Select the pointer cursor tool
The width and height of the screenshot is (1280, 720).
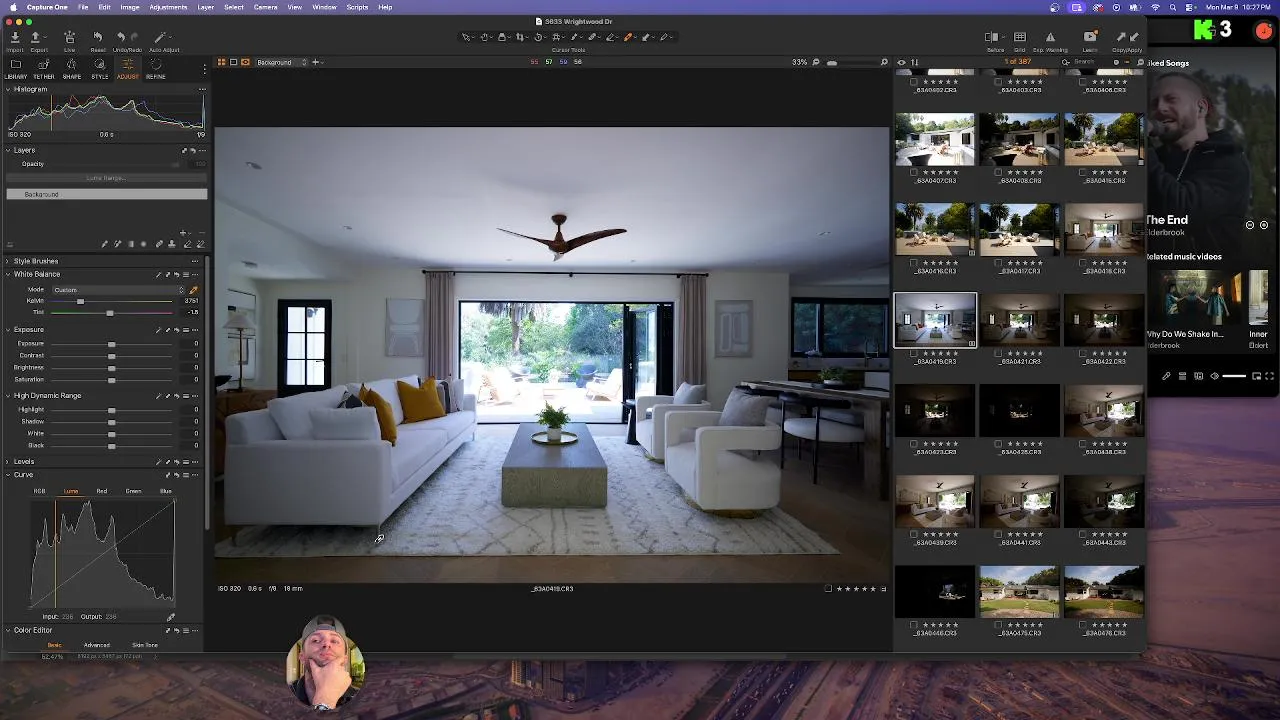[x=466, y=37]
